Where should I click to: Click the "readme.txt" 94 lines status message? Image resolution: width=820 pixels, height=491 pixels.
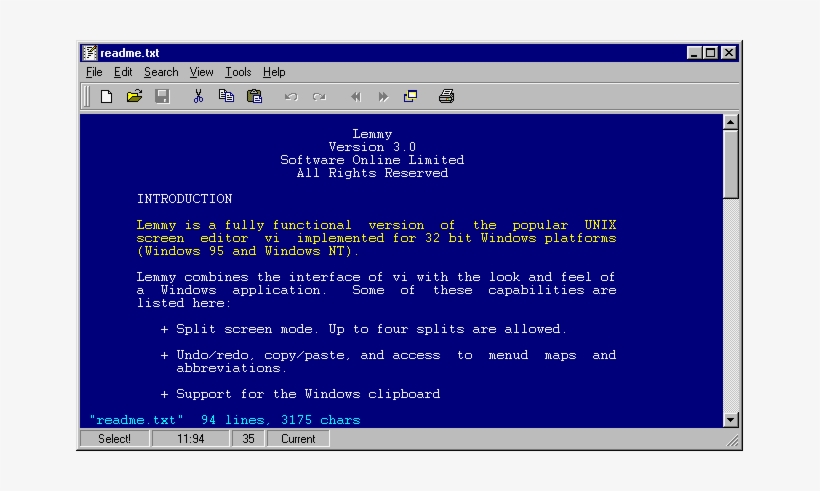225,420
